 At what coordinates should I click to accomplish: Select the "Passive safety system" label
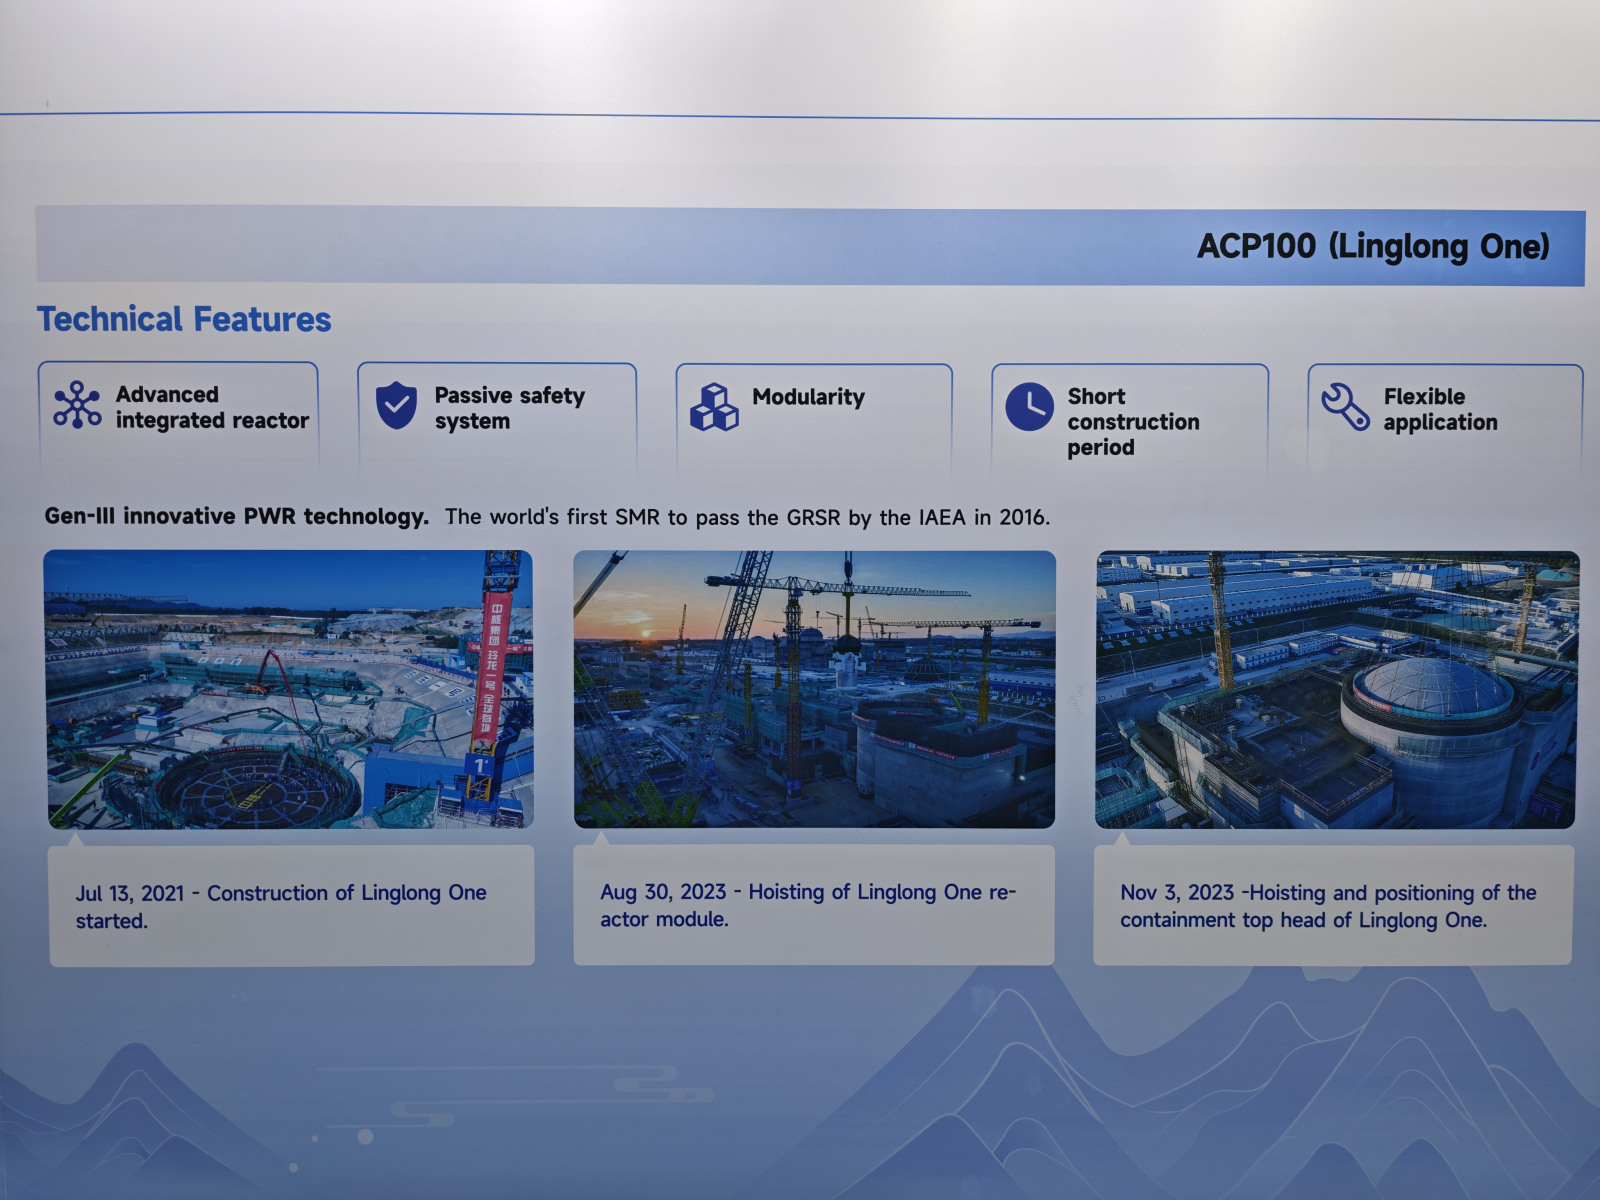[509, 408]
